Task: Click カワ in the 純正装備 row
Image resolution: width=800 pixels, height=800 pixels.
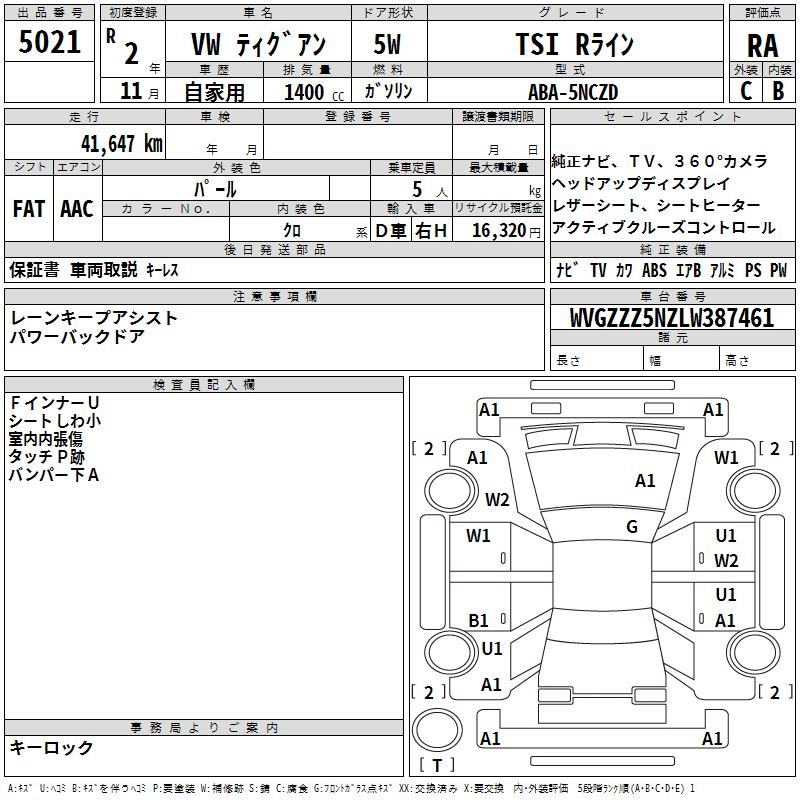Action: [624, 270]
